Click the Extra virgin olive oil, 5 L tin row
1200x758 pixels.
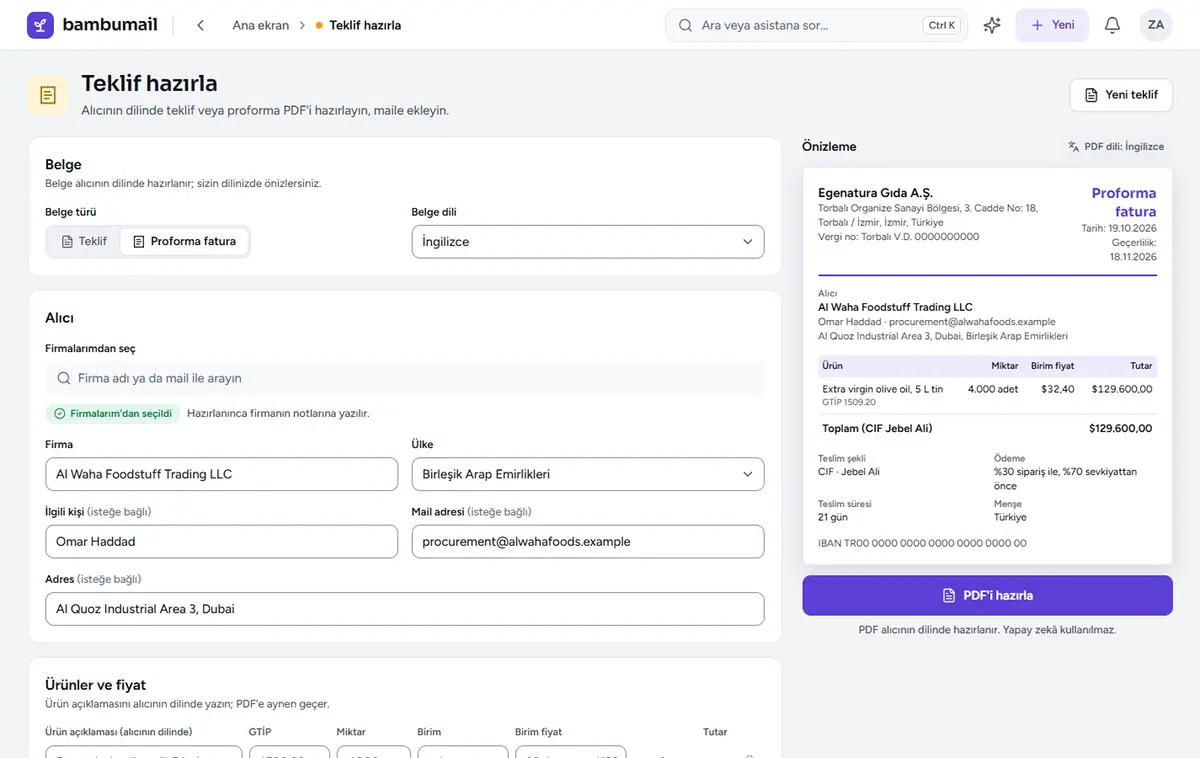pos(987,395)
